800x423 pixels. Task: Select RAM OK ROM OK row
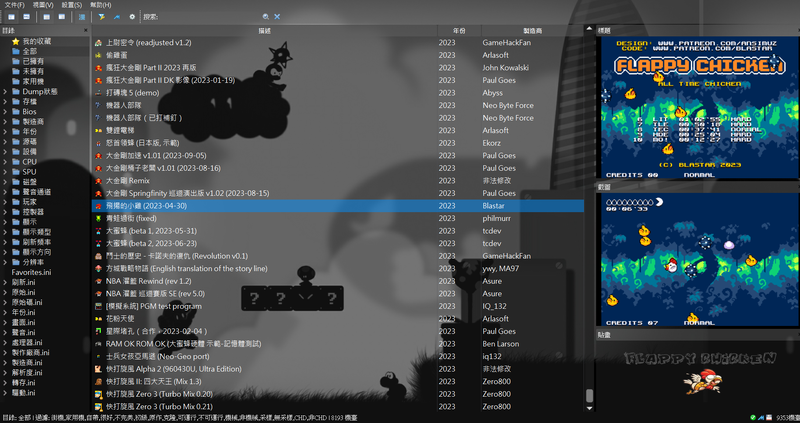(338, 344)
